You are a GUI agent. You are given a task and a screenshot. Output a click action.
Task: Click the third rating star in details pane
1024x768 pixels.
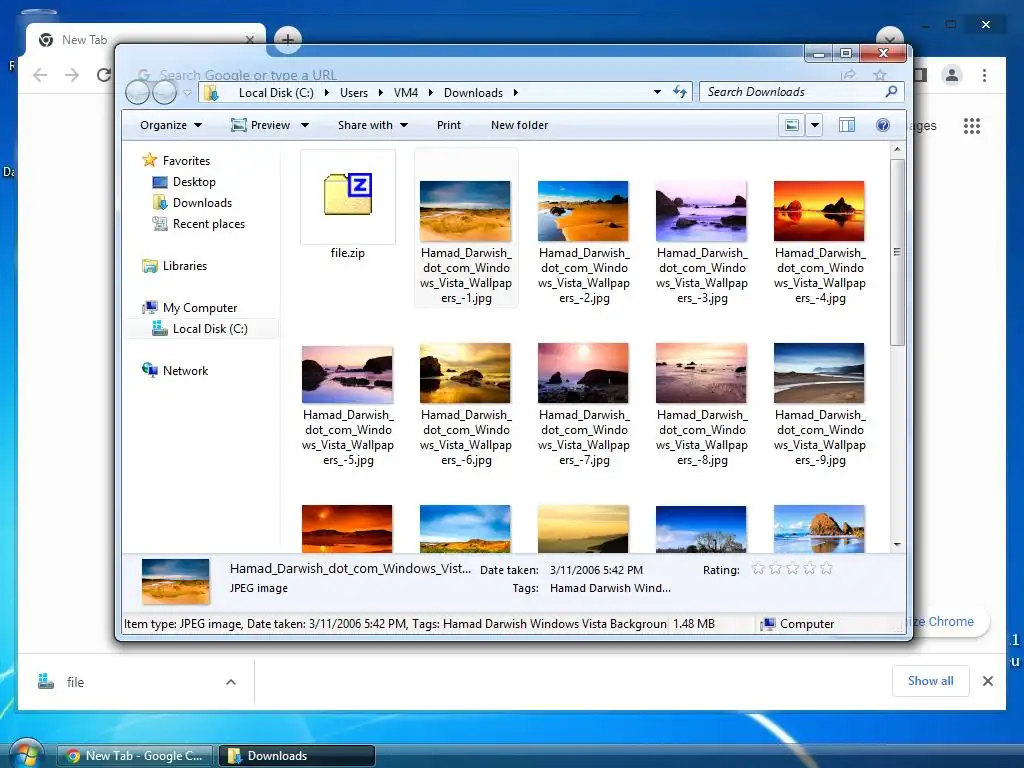pyautogui.click(x=792, y=568)
